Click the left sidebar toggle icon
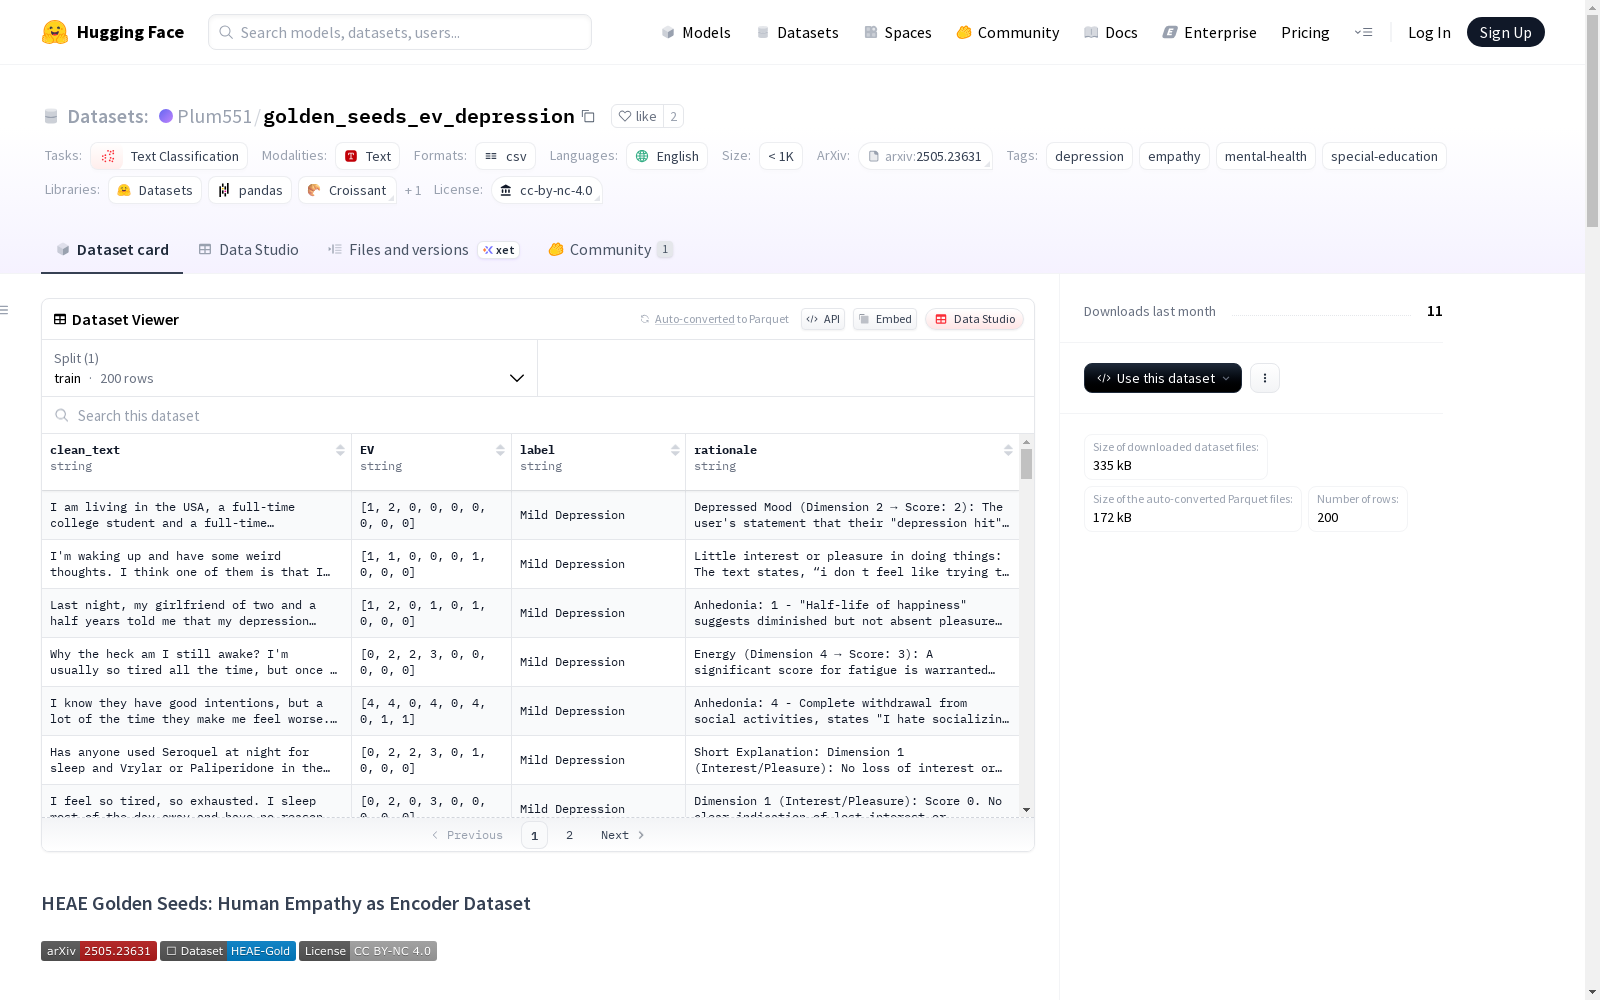Viewport: 1600px width, 1000px height. [x=4, y=310]
